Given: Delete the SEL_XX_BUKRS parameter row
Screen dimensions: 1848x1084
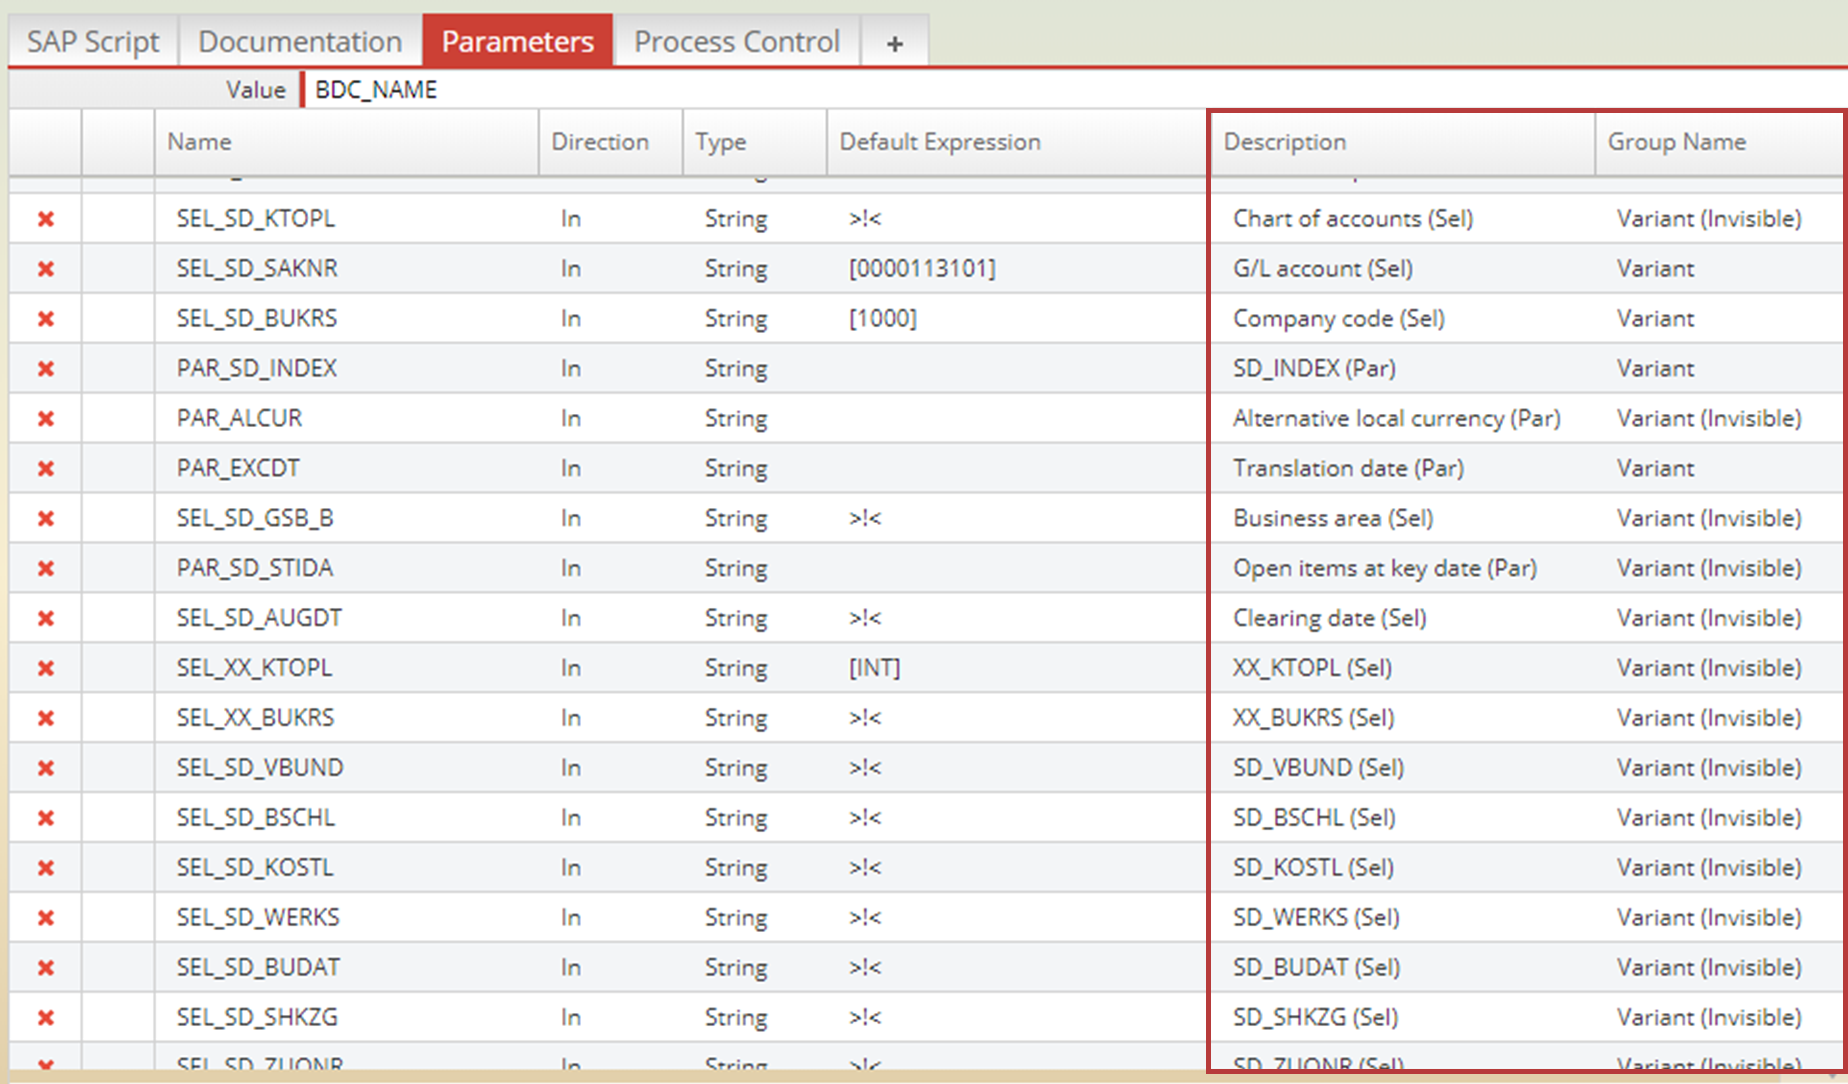Looking at the screenshot, I should [46, 719].
